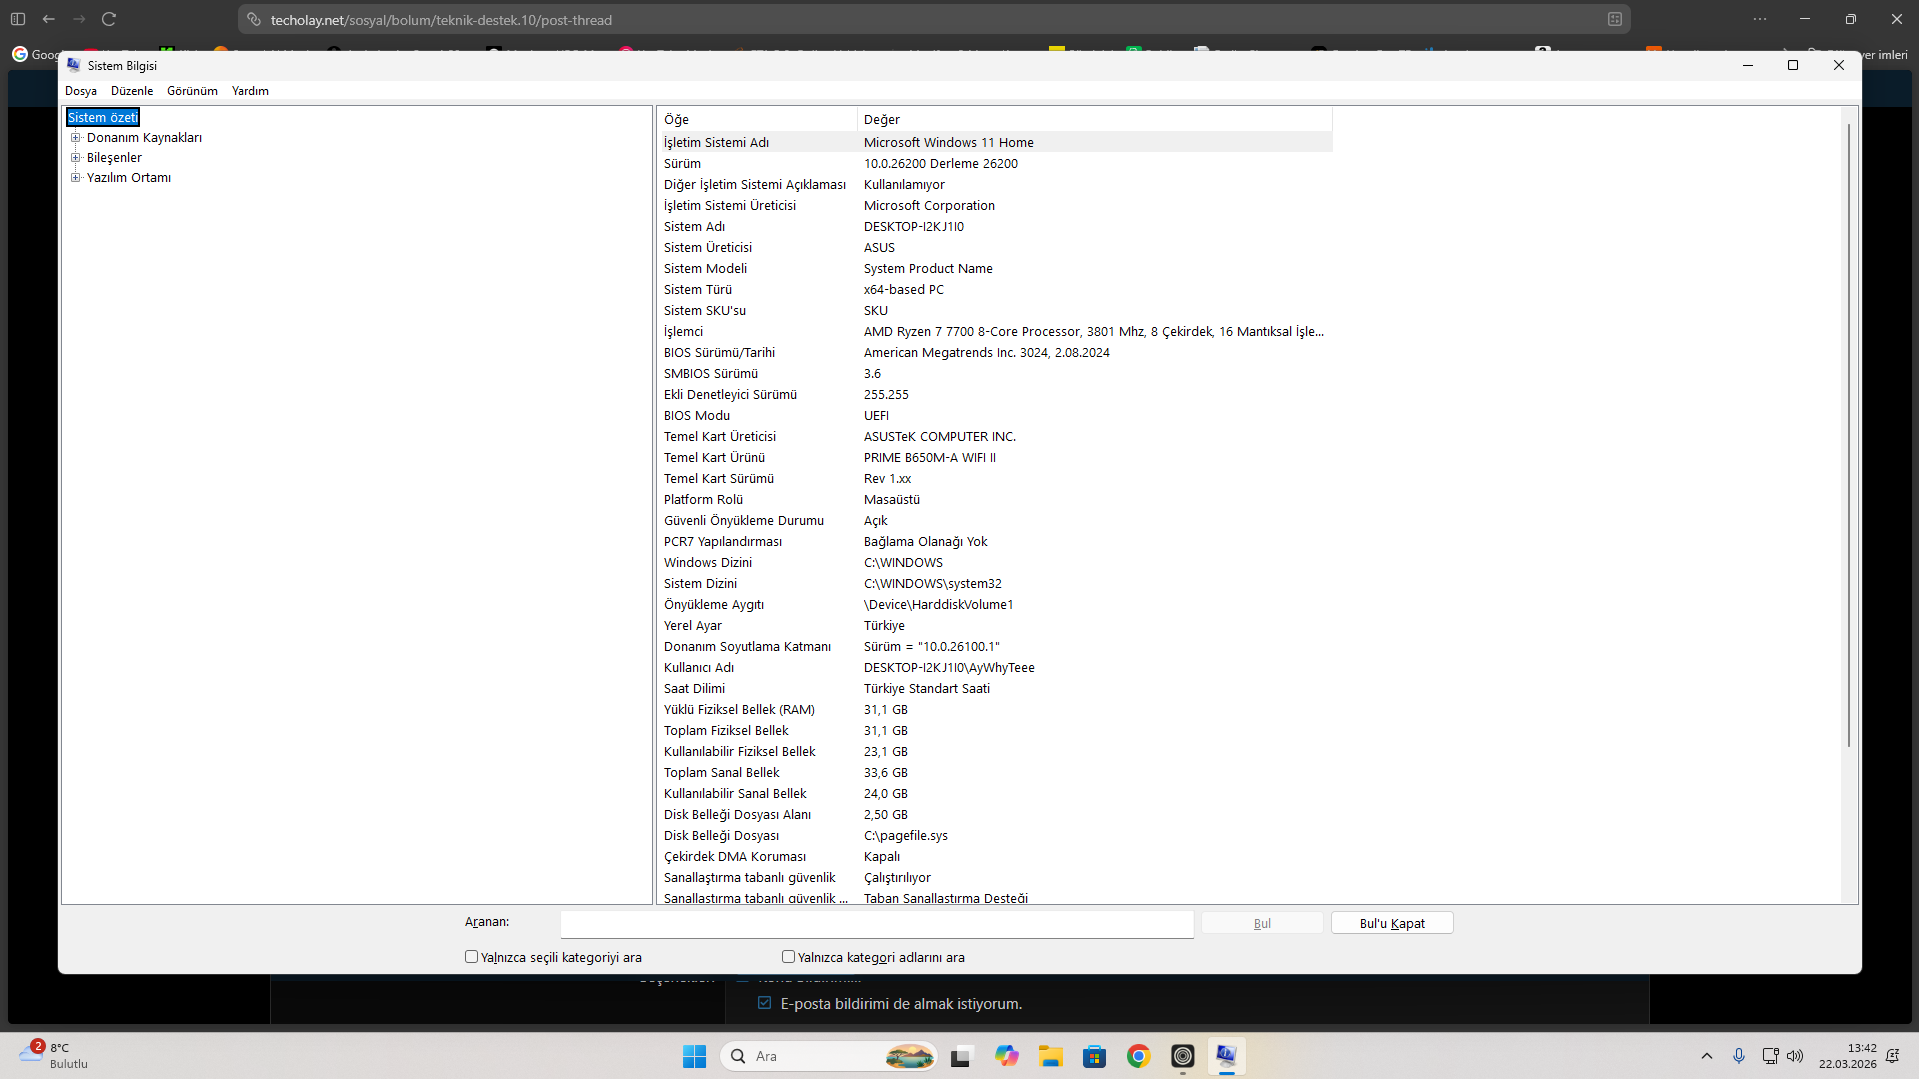Image resolution: width=1919 pixels, height=1079 pixels.
Task: Select the Bileşenler tree label
Action: [x=114, y=158]
